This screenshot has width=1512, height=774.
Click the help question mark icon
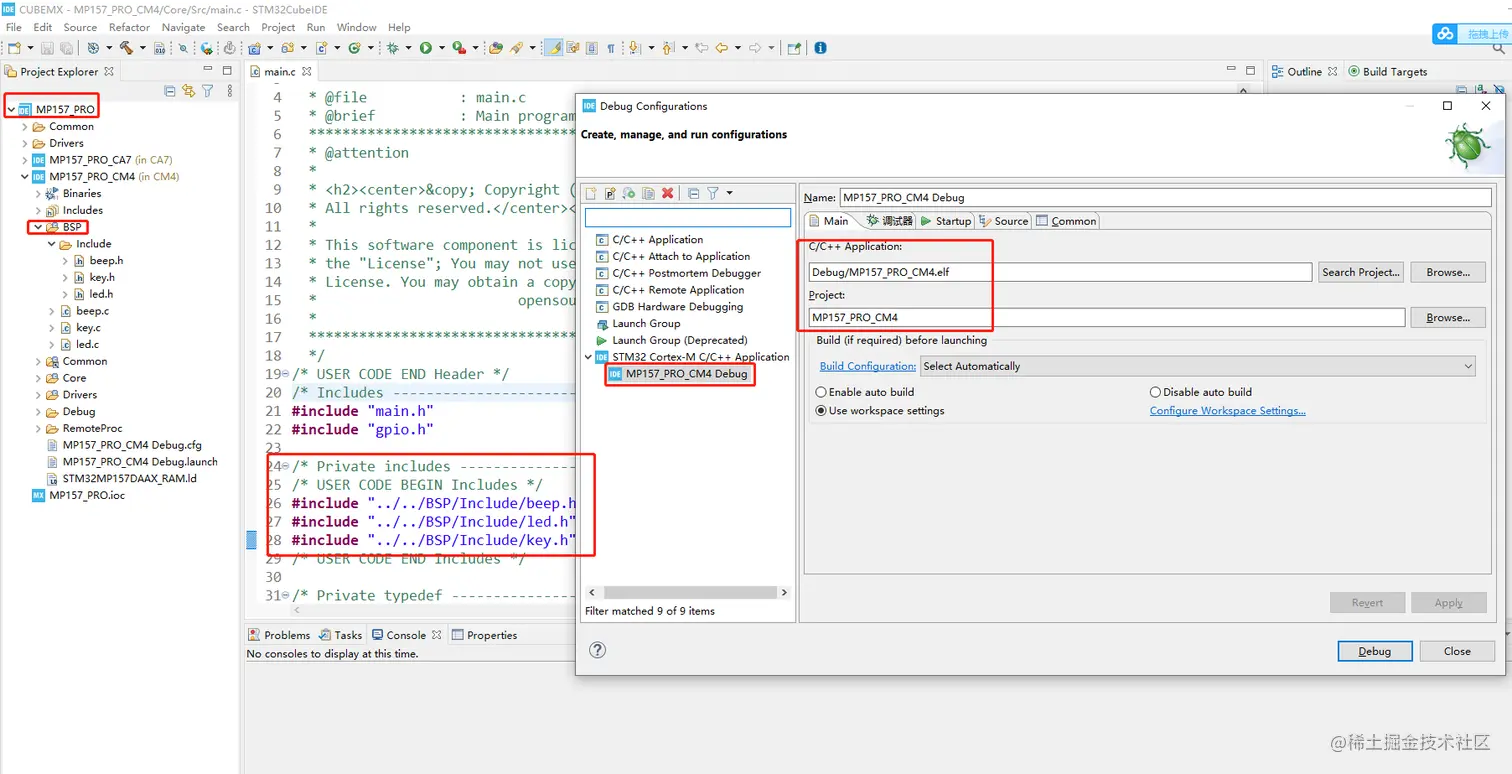[x=597, y=650]
